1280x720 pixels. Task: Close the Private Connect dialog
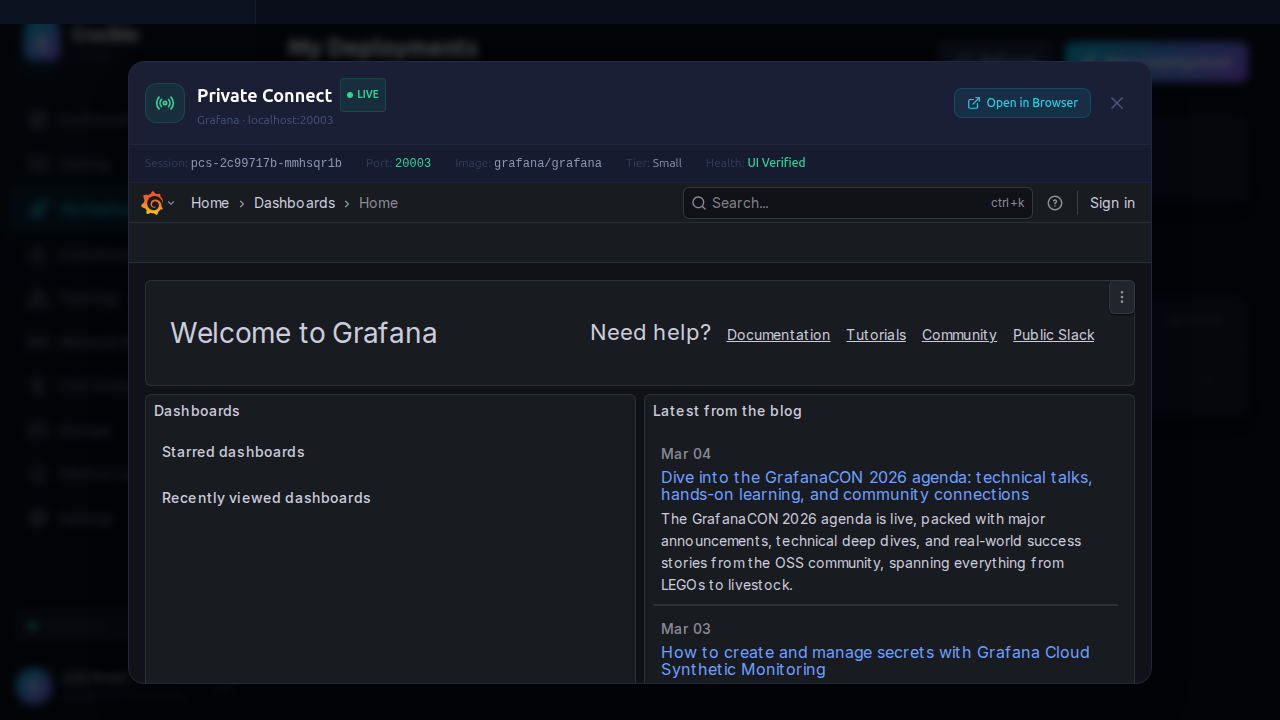1117,103
